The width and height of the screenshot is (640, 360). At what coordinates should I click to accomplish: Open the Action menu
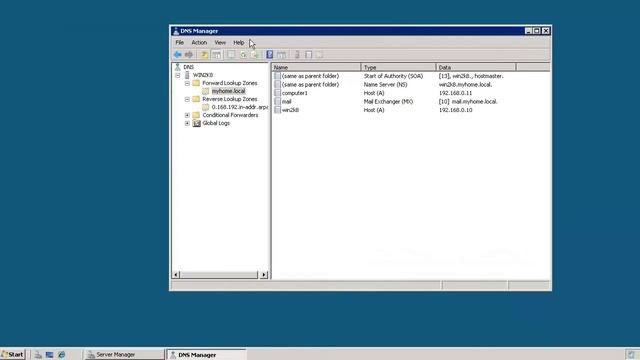[199, 42]
